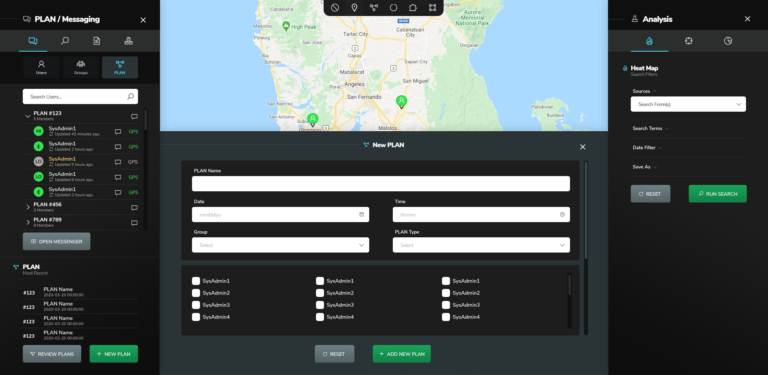Click the High Peak map landmark icon

tap(286, 26)
